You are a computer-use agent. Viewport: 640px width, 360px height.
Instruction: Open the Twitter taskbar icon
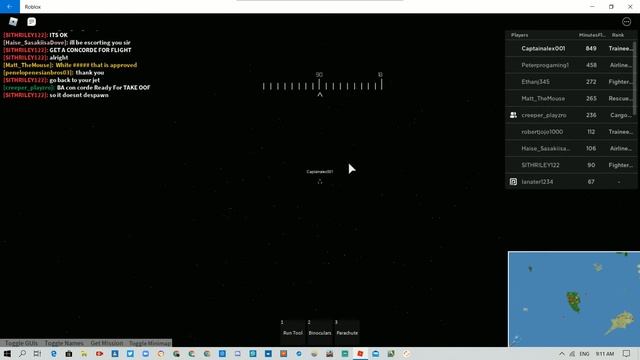tap(130, 353)
